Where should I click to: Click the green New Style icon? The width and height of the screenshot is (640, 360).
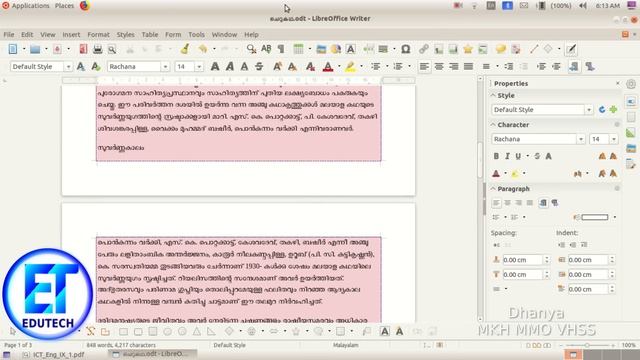pos(613,110)
